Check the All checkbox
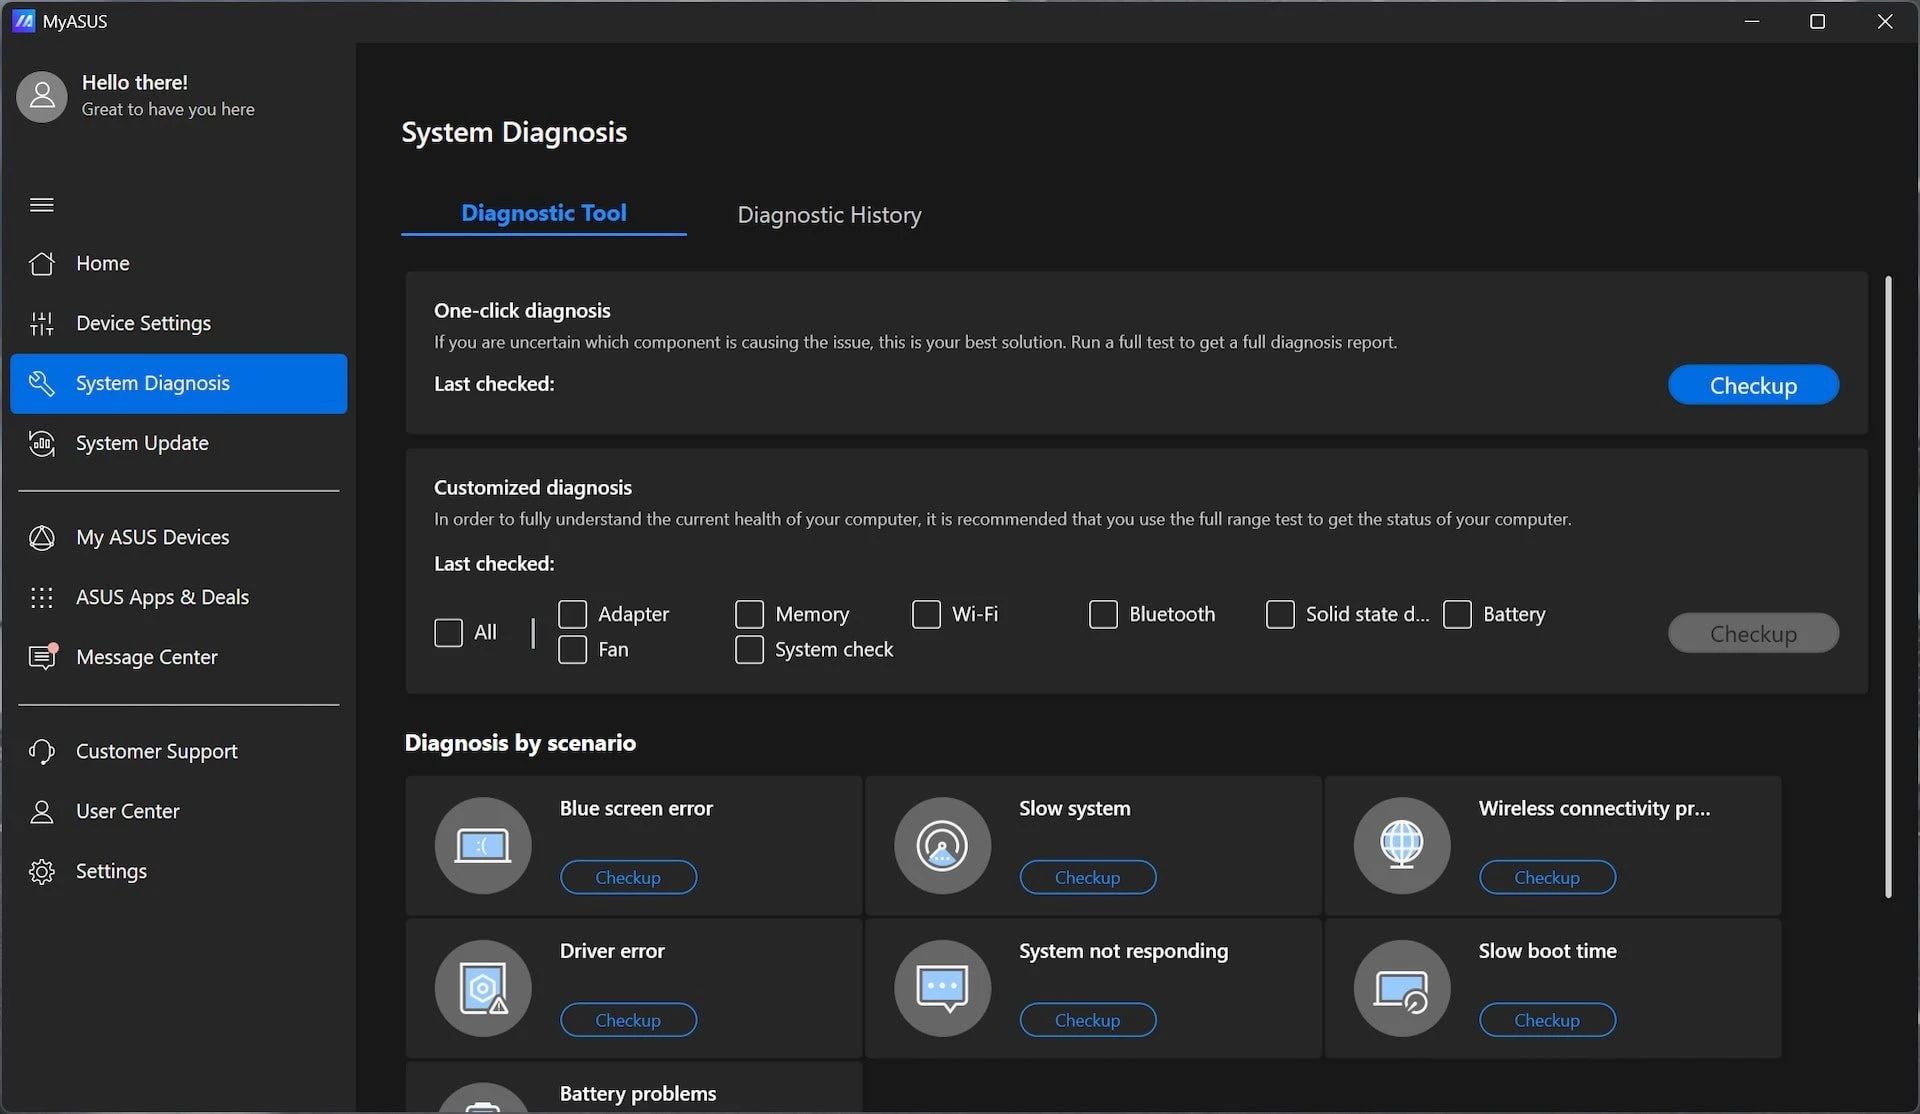The width and height of the screenshot is (1920, 1114). (448, 632)
